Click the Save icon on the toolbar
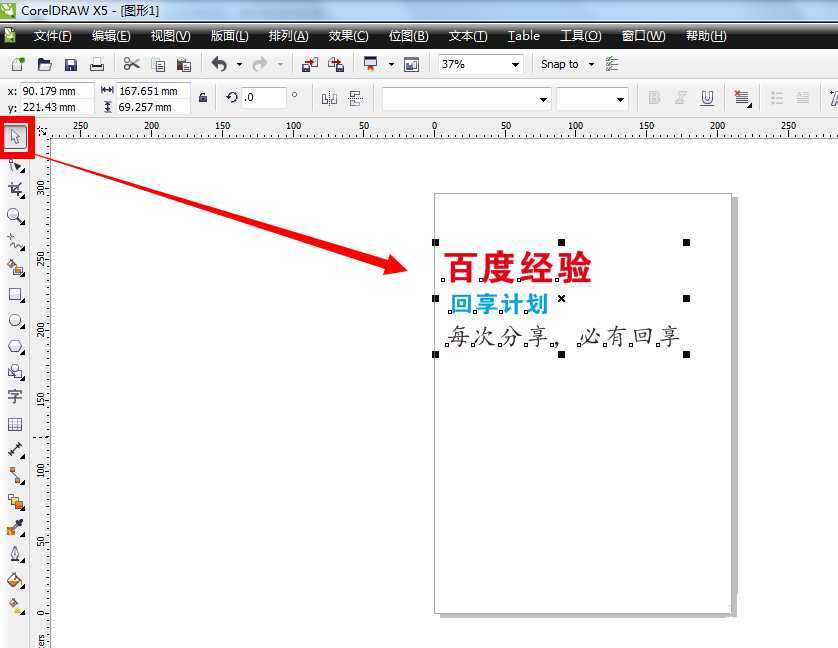Screen dimensions: 838x648 (70, 64)
